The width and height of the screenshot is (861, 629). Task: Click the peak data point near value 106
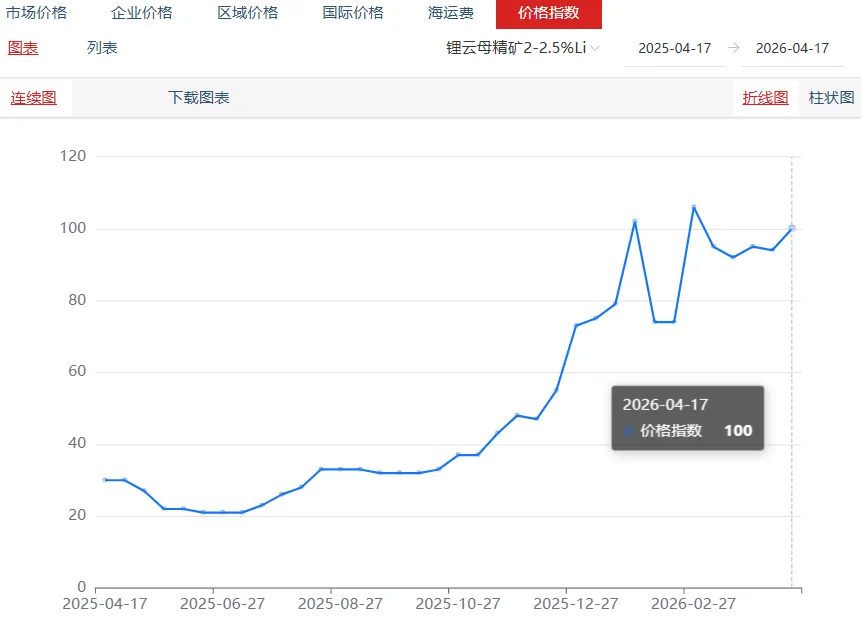coord(696,207)
